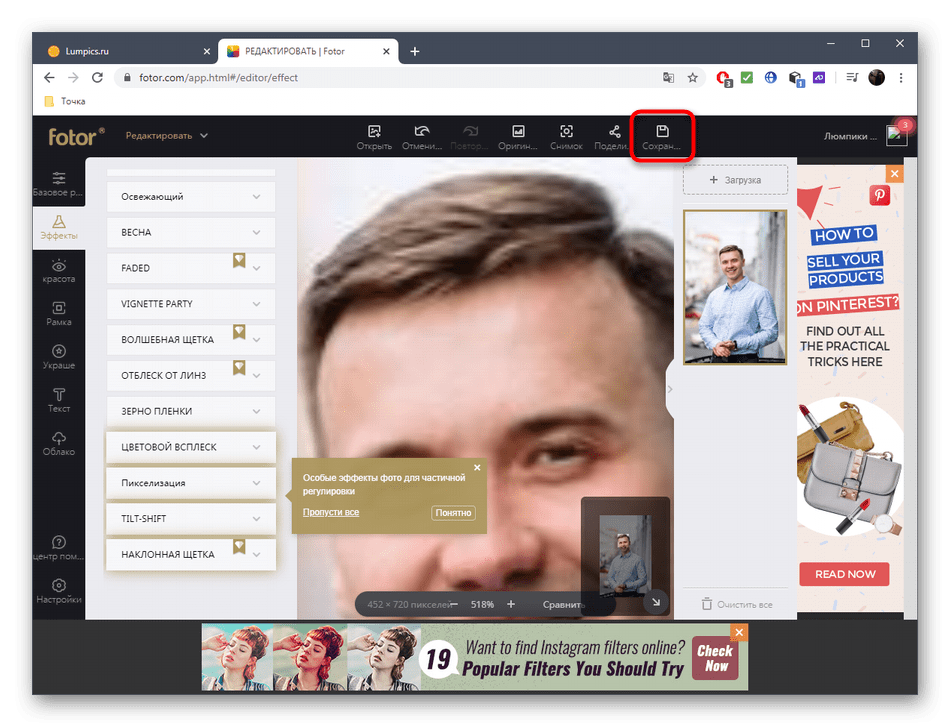The height and width of the screenshot is (727, 950).
Task: Click Очистить все trash button
Action: [x=737, y=605]
